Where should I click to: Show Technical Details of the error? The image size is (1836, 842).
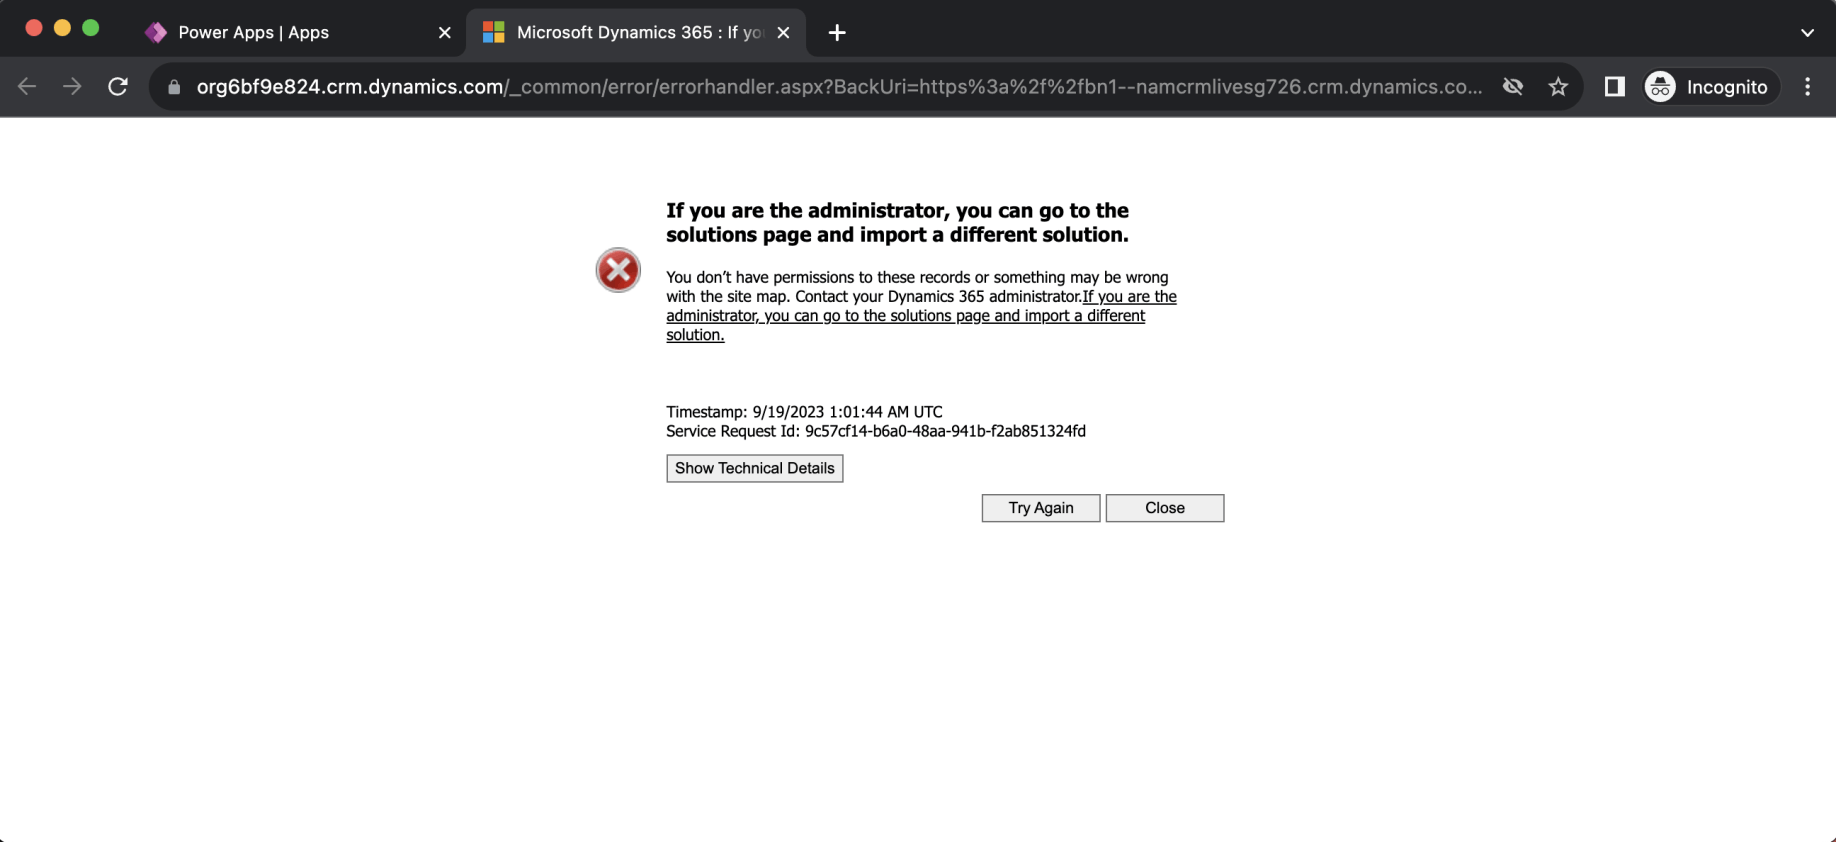pyautogui.click(x=754, y=468)
